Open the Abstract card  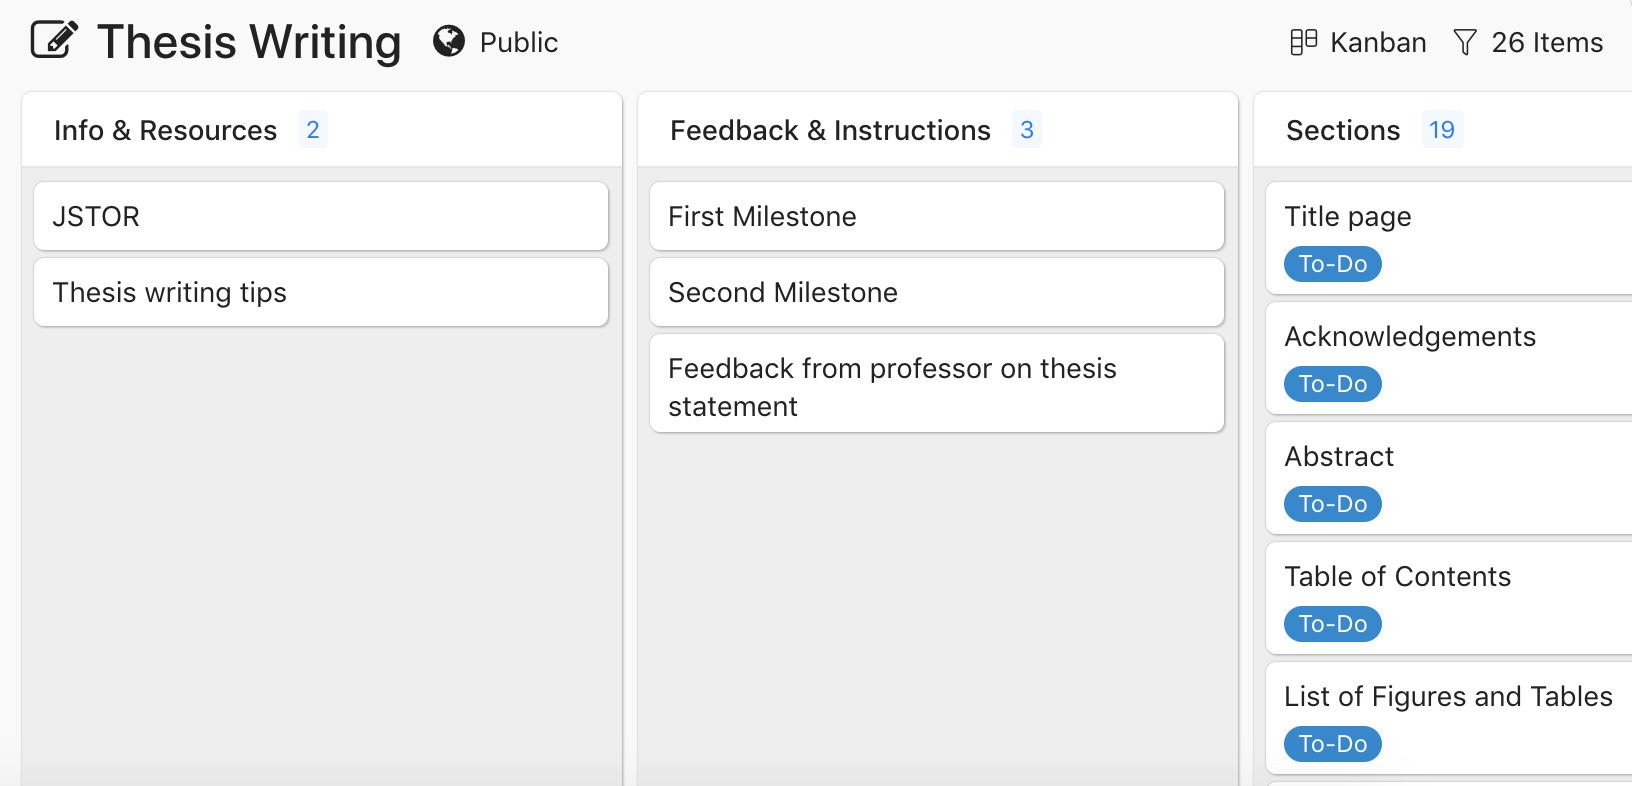click(x=1449, y=478)
